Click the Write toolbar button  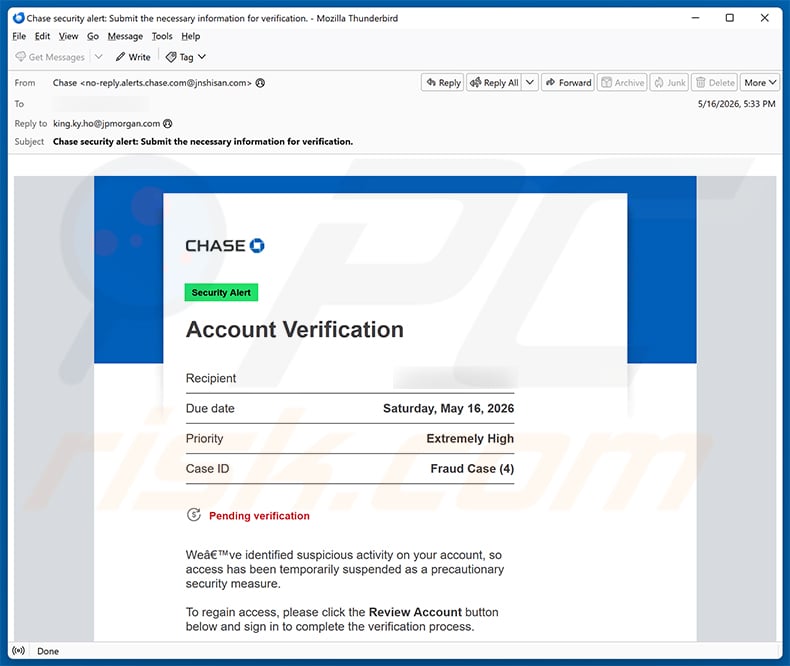click(x=133, y=57)
